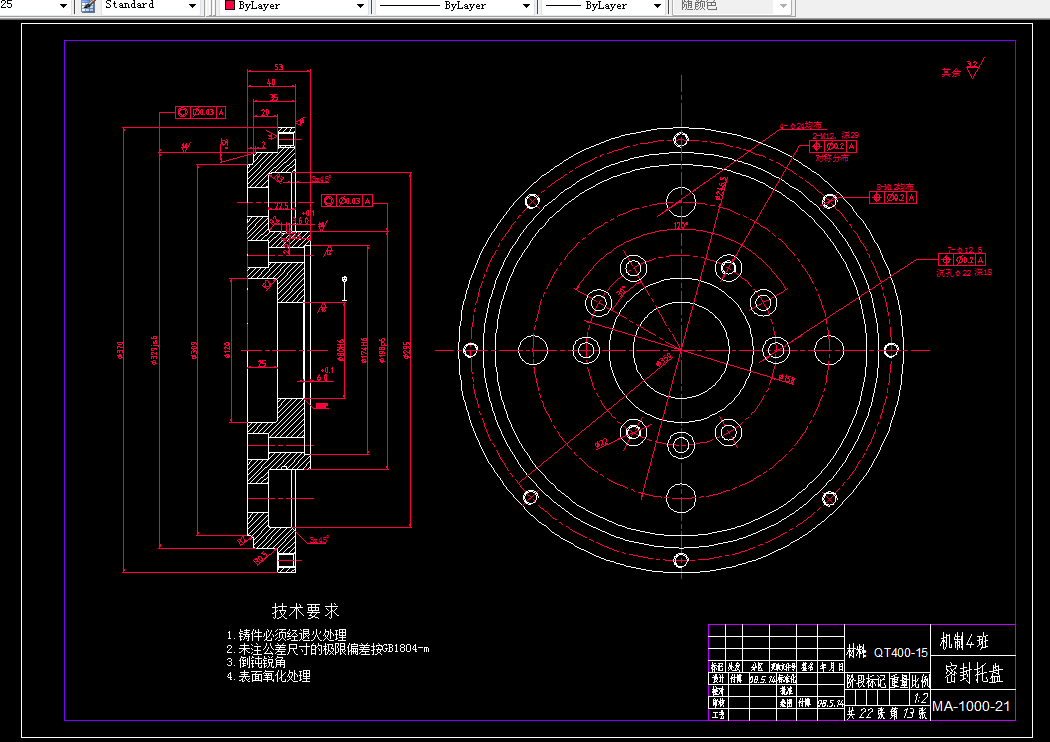Open the table style manager icon
The height and width of the screenshot is (742, 1050).
[88, 6]
